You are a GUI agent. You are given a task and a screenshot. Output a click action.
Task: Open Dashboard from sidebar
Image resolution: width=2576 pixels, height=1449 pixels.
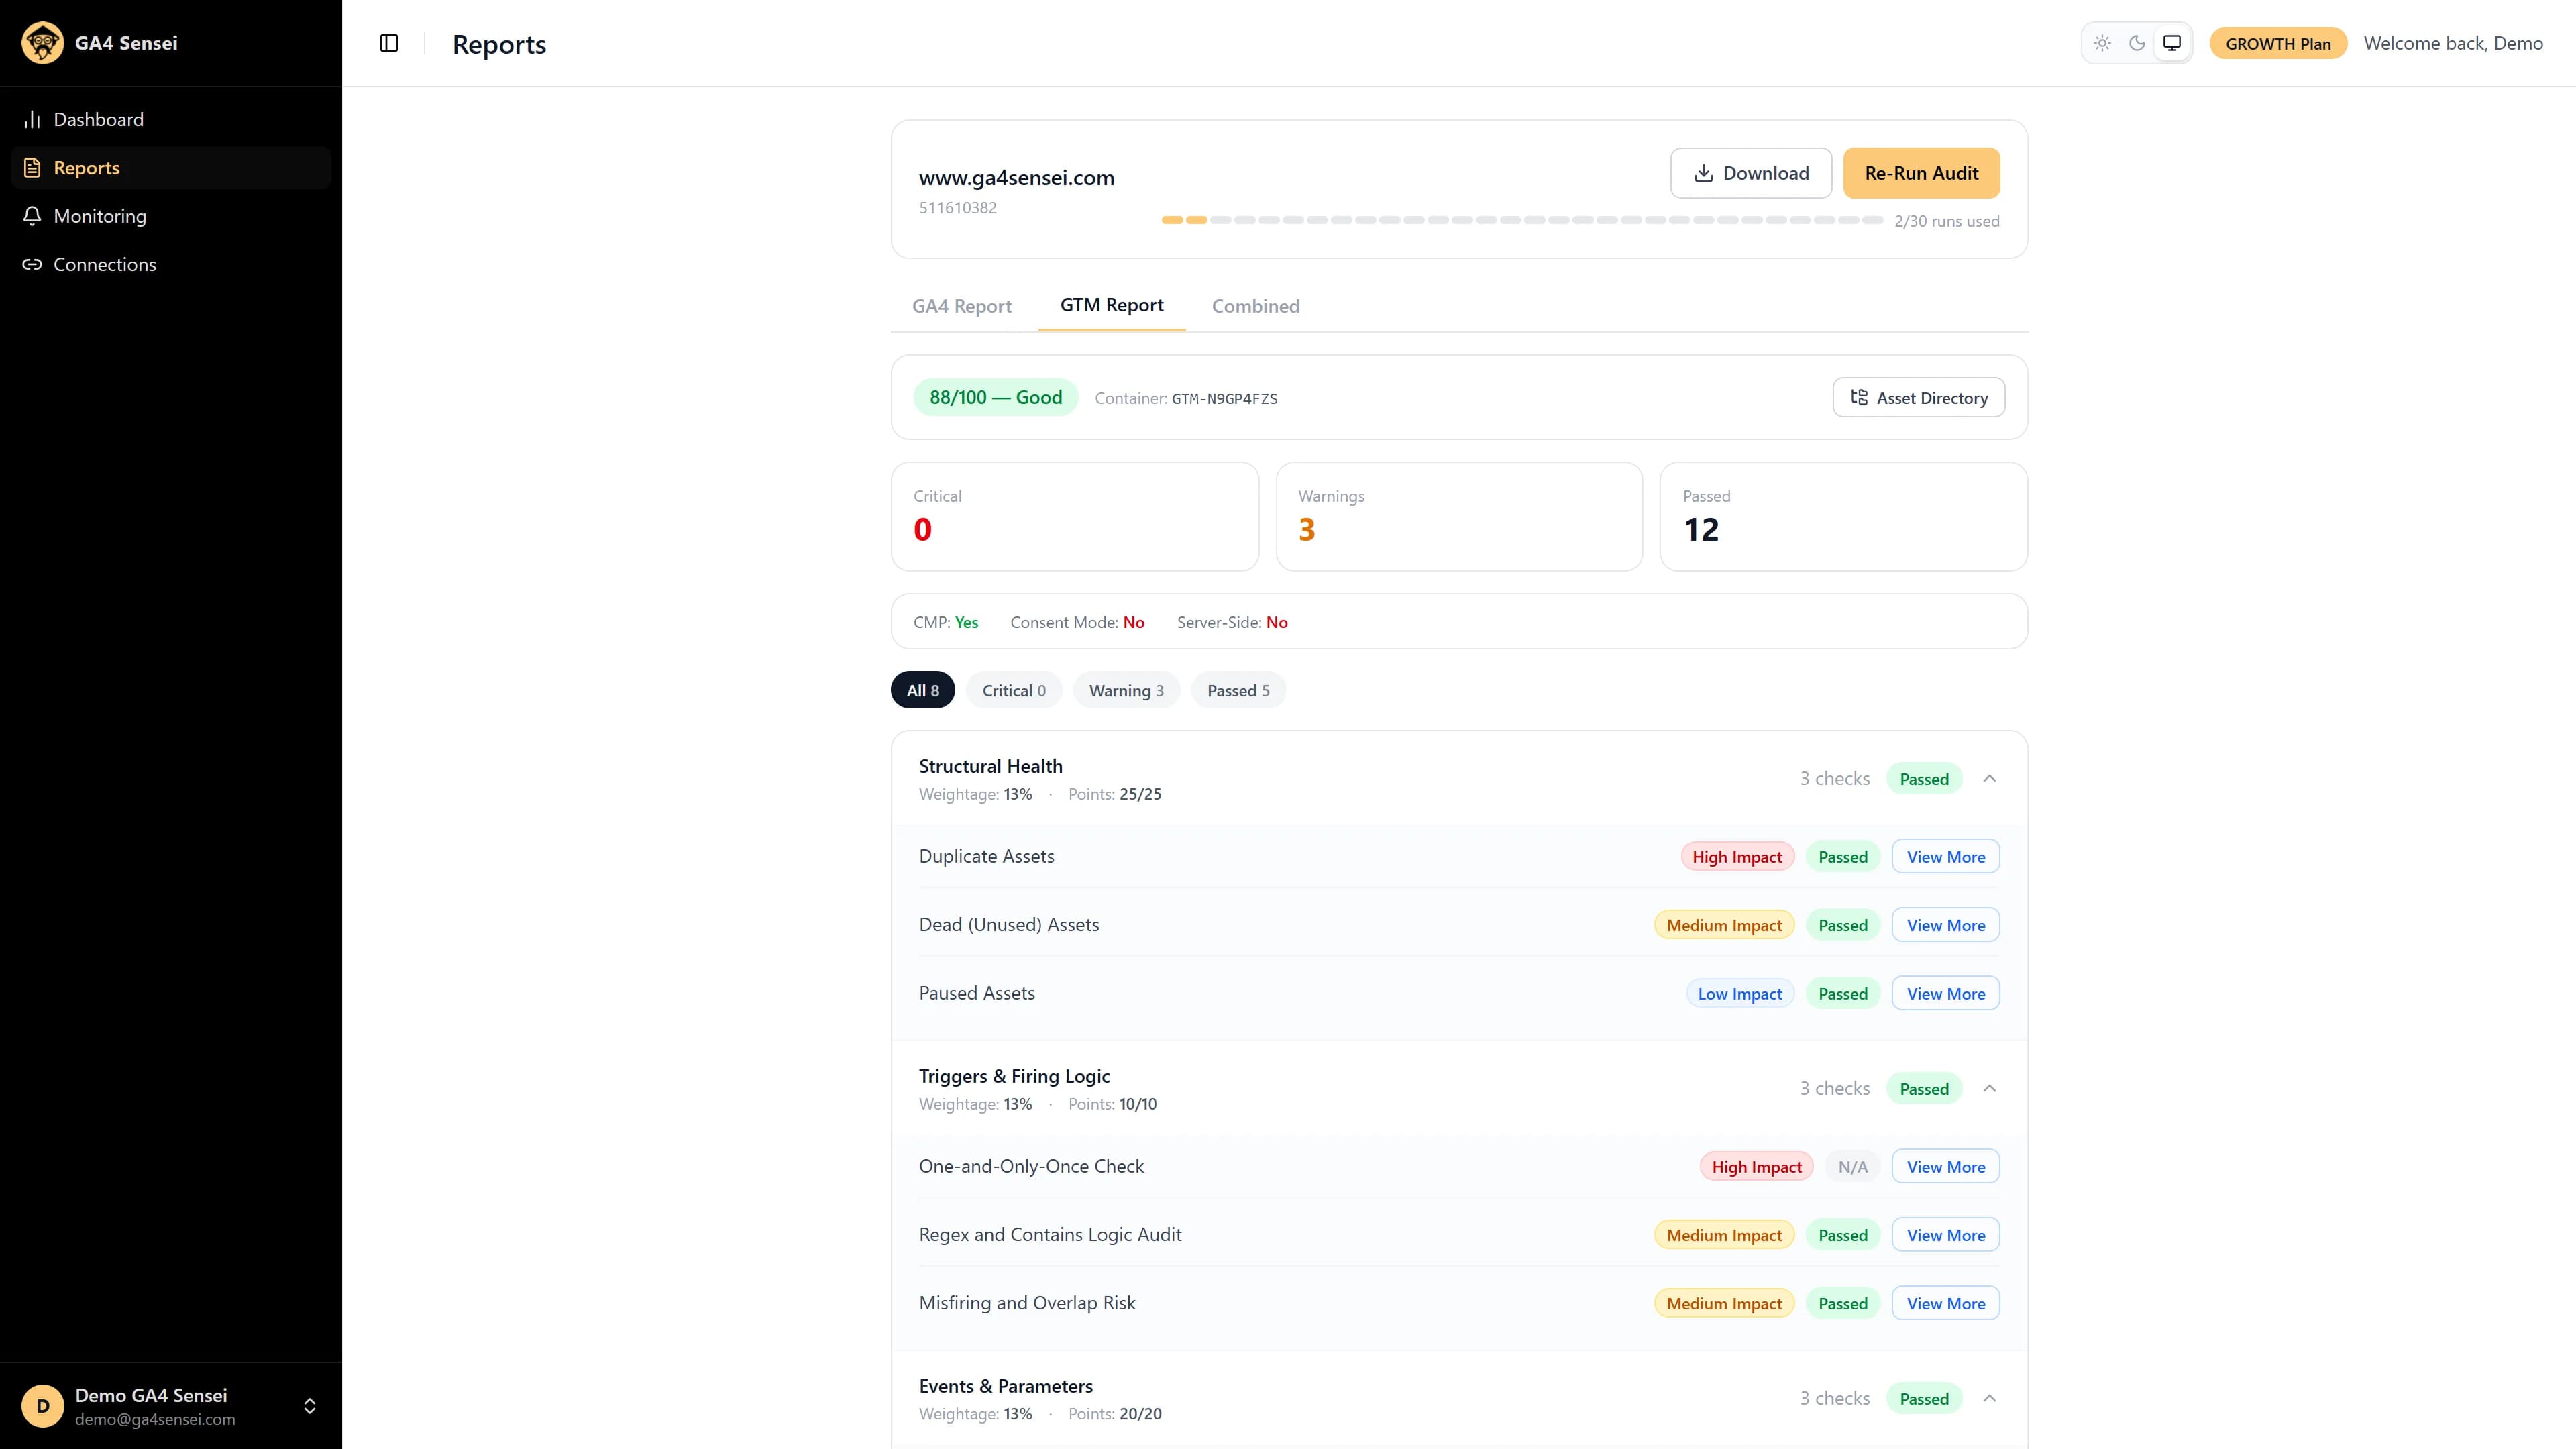pos(171,120)
